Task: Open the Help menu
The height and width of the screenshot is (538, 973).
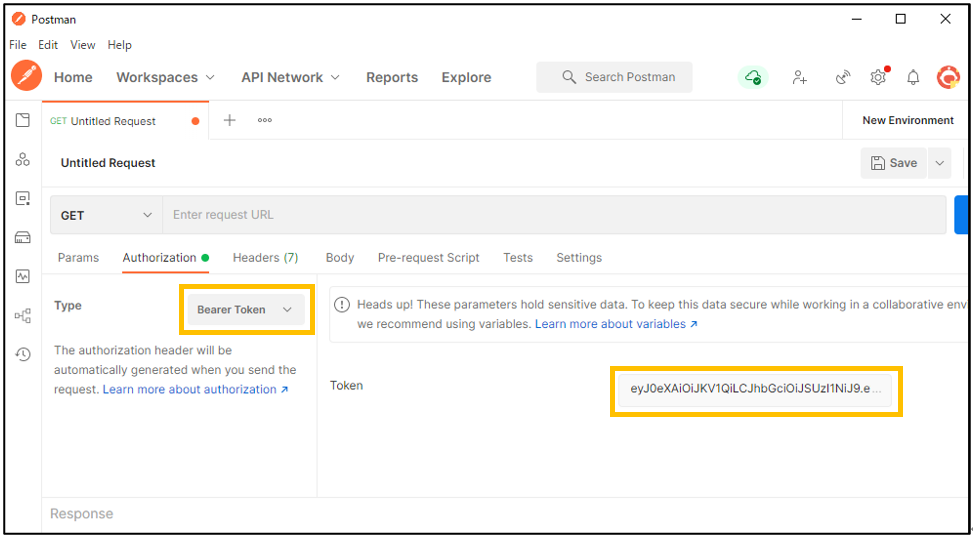Action: coord(119,45)
